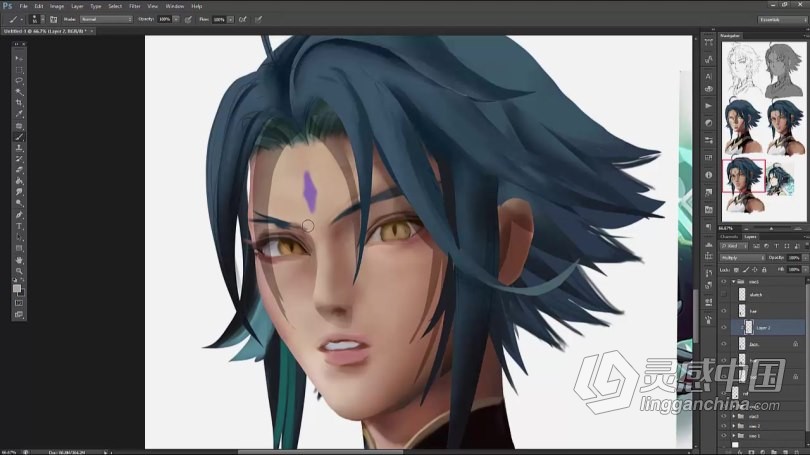Click the brush Flow value field
Image resolution: width=810 pixels, height=455 pixels.
pos(219,20)
